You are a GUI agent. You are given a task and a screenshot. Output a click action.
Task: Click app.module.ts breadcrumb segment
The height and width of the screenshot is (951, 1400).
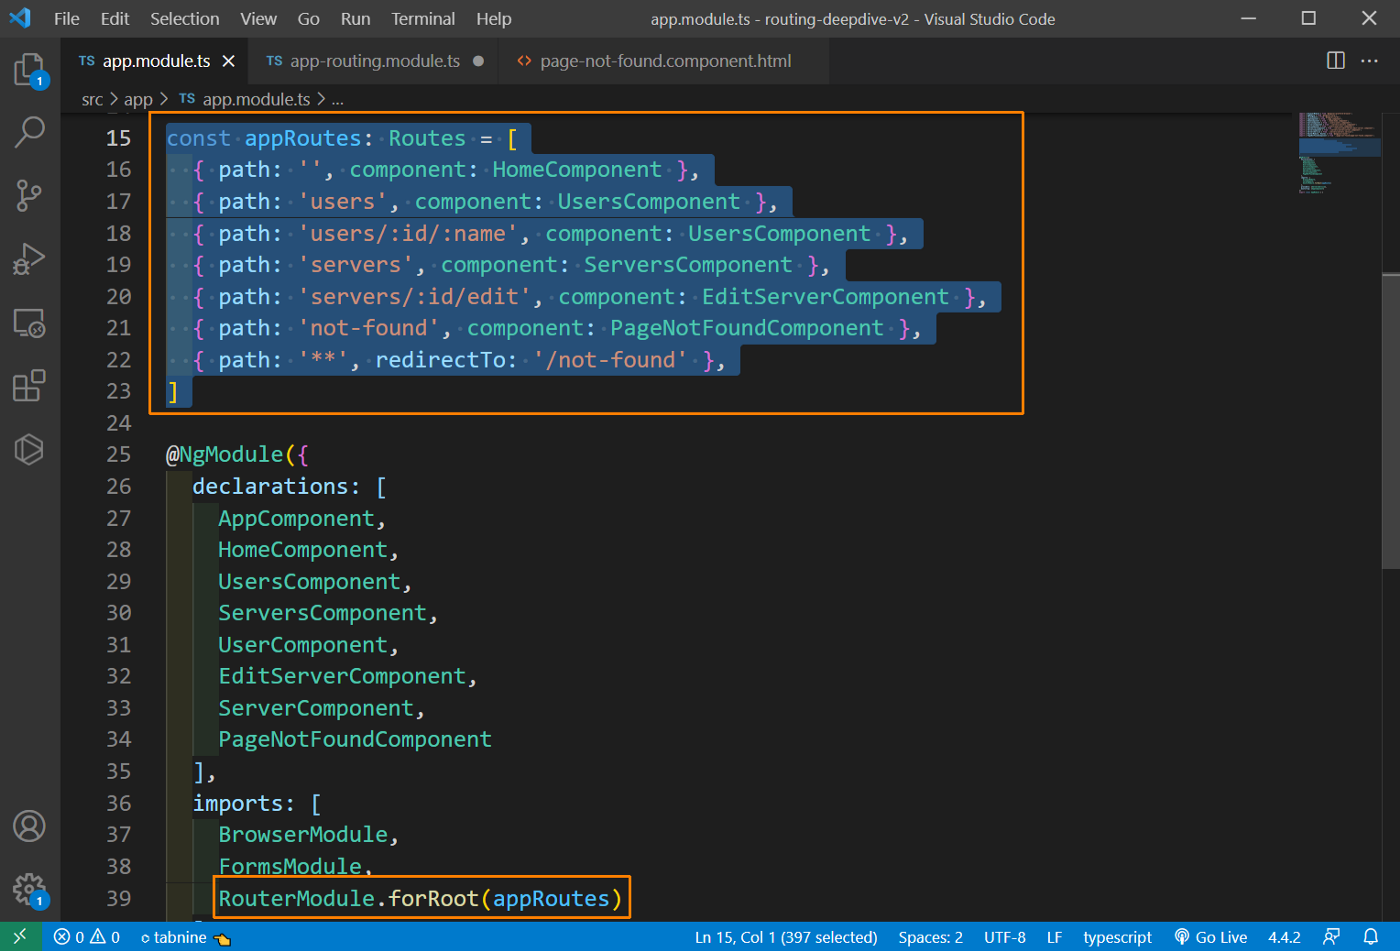(x=256, y=99)
